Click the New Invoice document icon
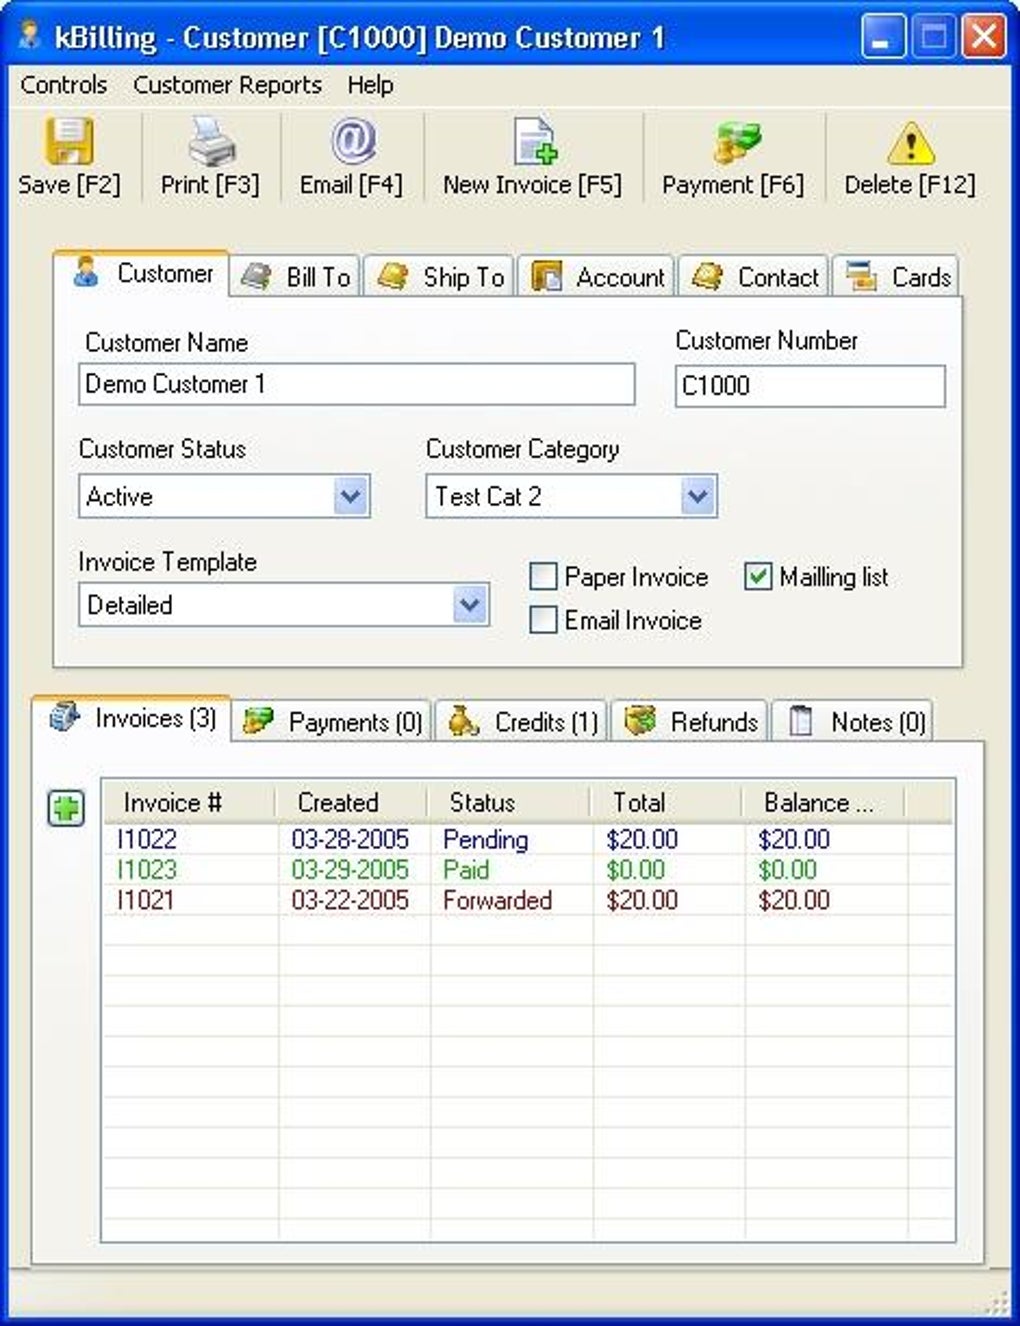 click(535, 141)
